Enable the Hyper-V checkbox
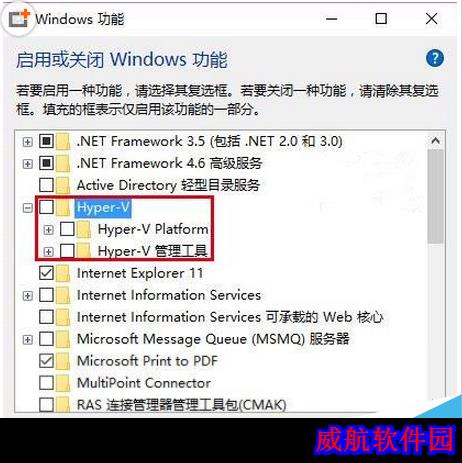This screenshot has width=462, height=463. 46,207
